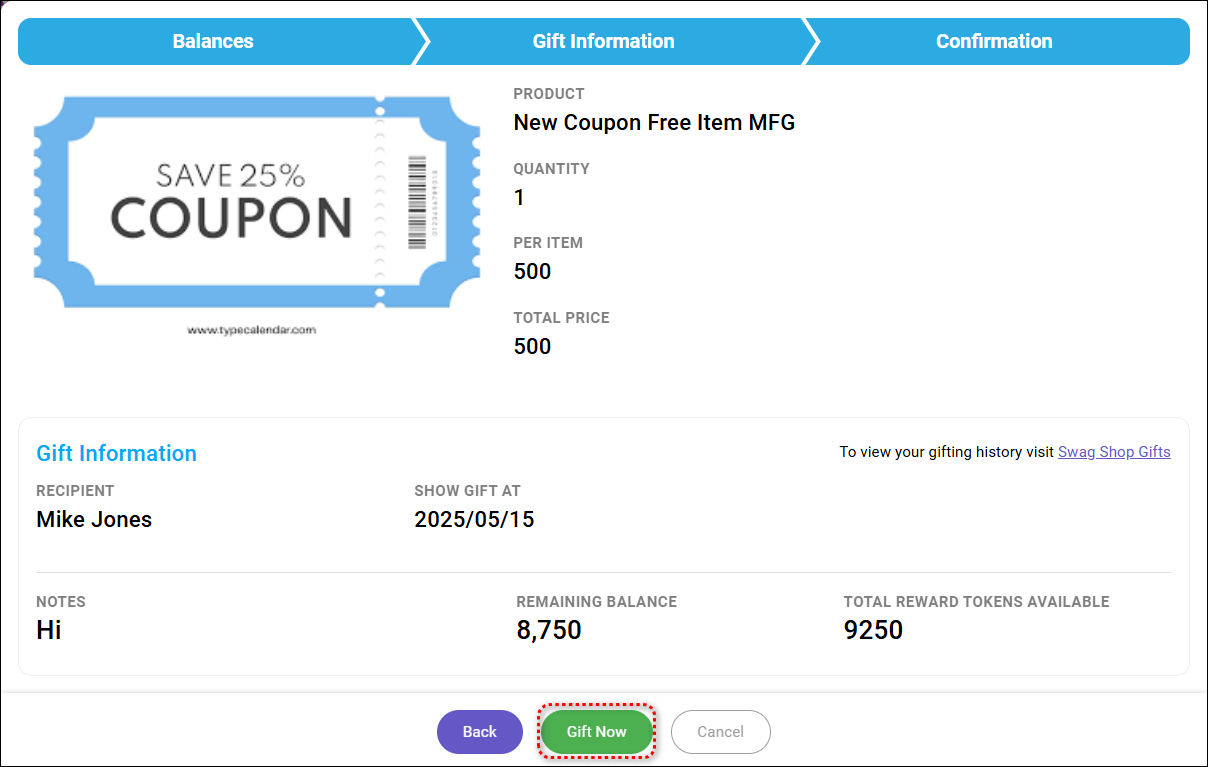Click the notes text Hi
1208x767 pixels.
[49, 630]
